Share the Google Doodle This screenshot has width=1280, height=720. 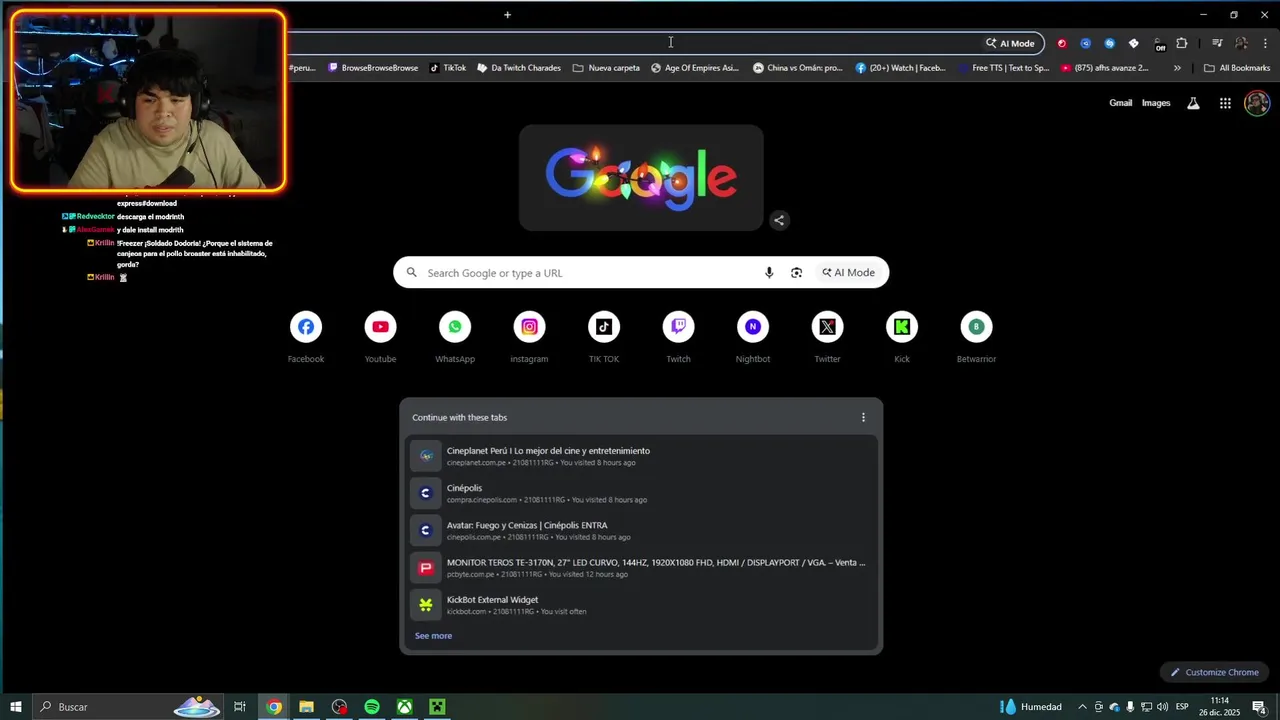pyautogui.click(x=779, y=220)
